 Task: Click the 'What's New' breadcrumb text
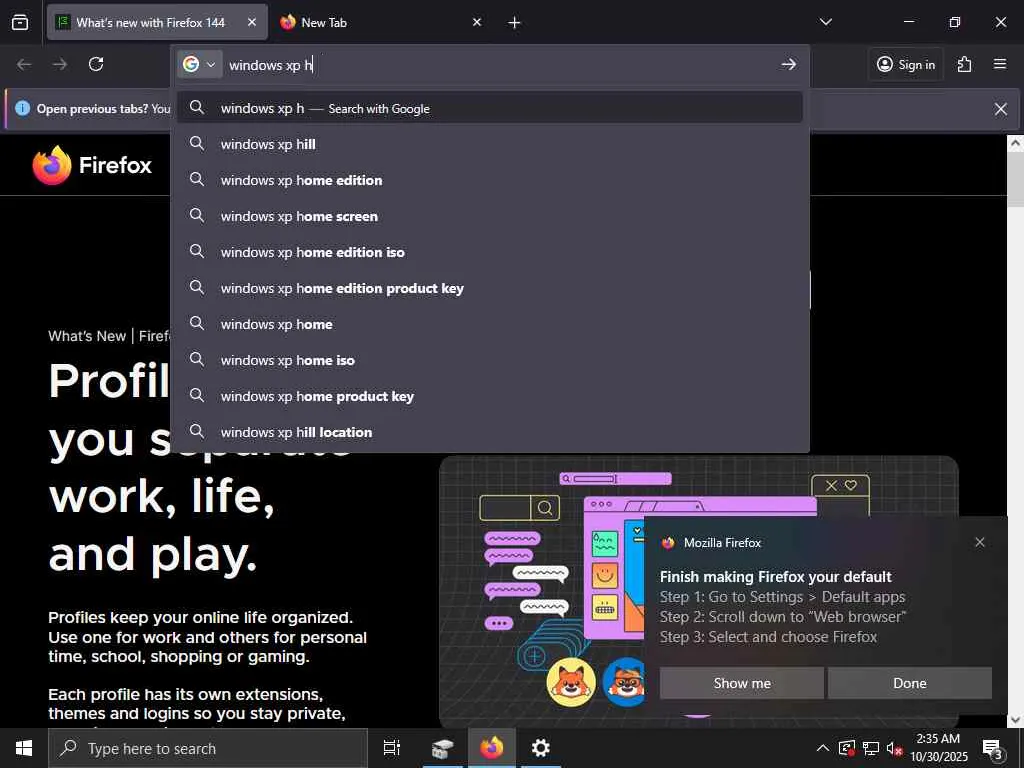pos(87,336)
